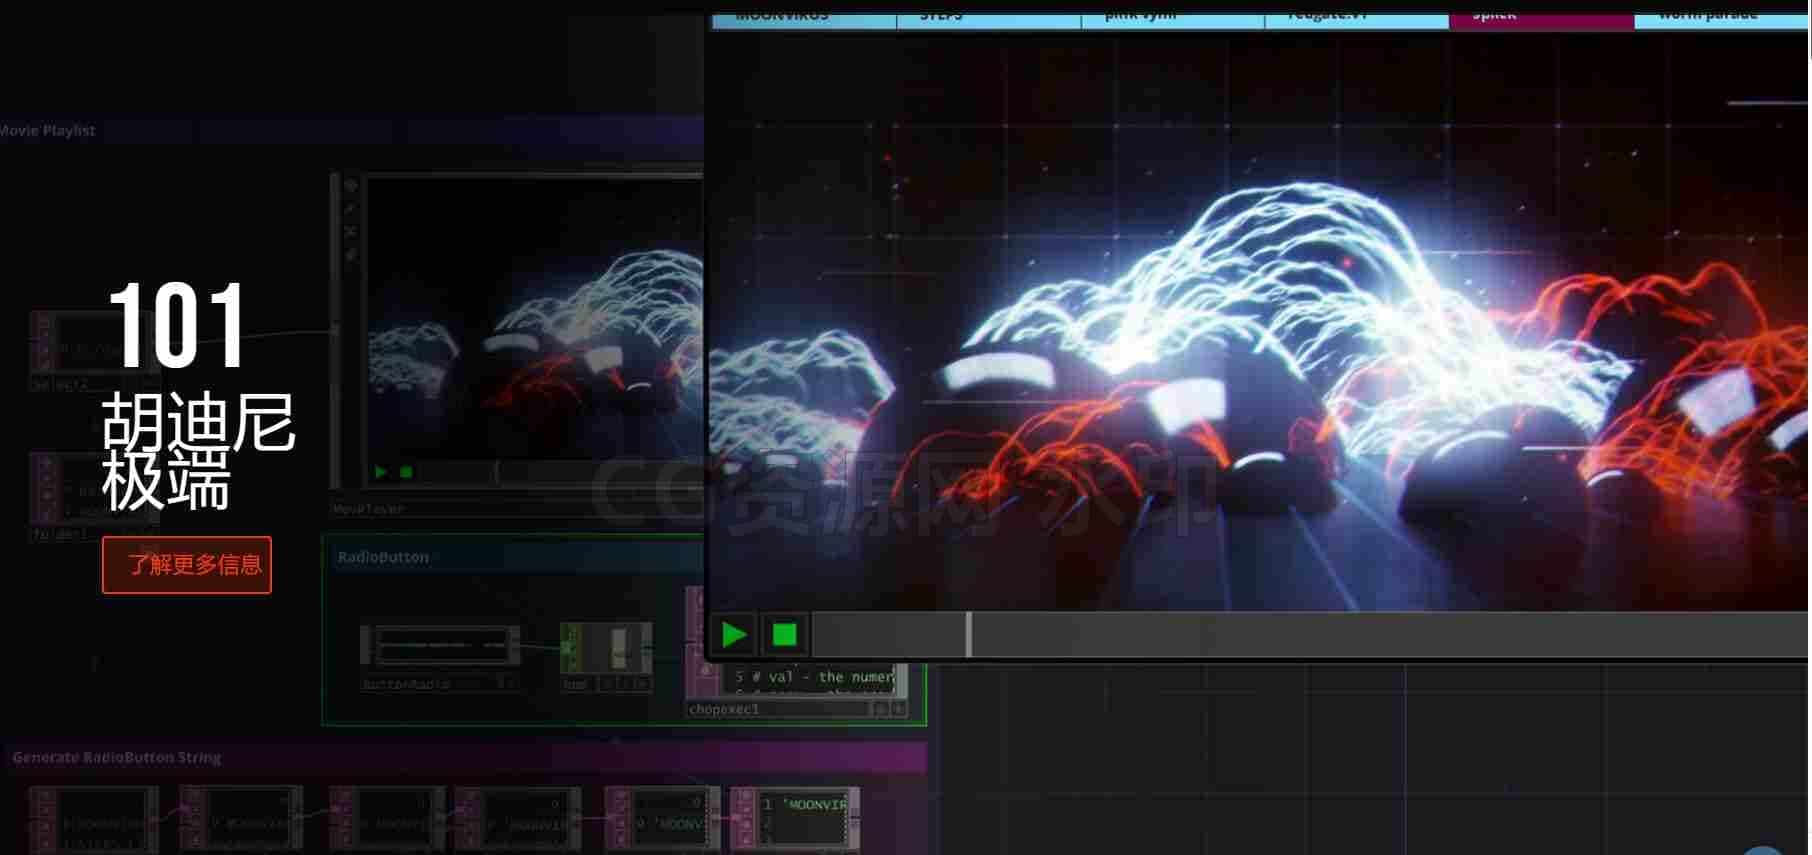Click the small green stop icon in MoviePlayer viewer
1812x855 pixels.
pyautogui.click(x=406, y=472)
